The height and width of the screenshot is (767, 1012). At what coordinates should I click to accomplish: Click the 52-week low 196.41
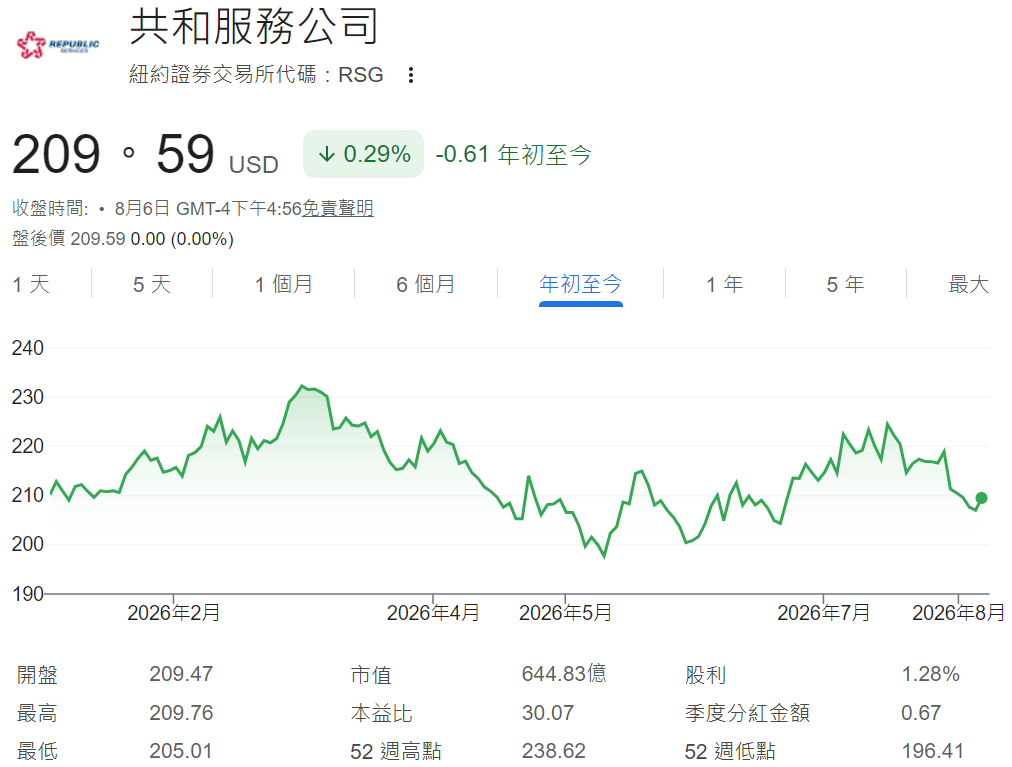point(933,751)
